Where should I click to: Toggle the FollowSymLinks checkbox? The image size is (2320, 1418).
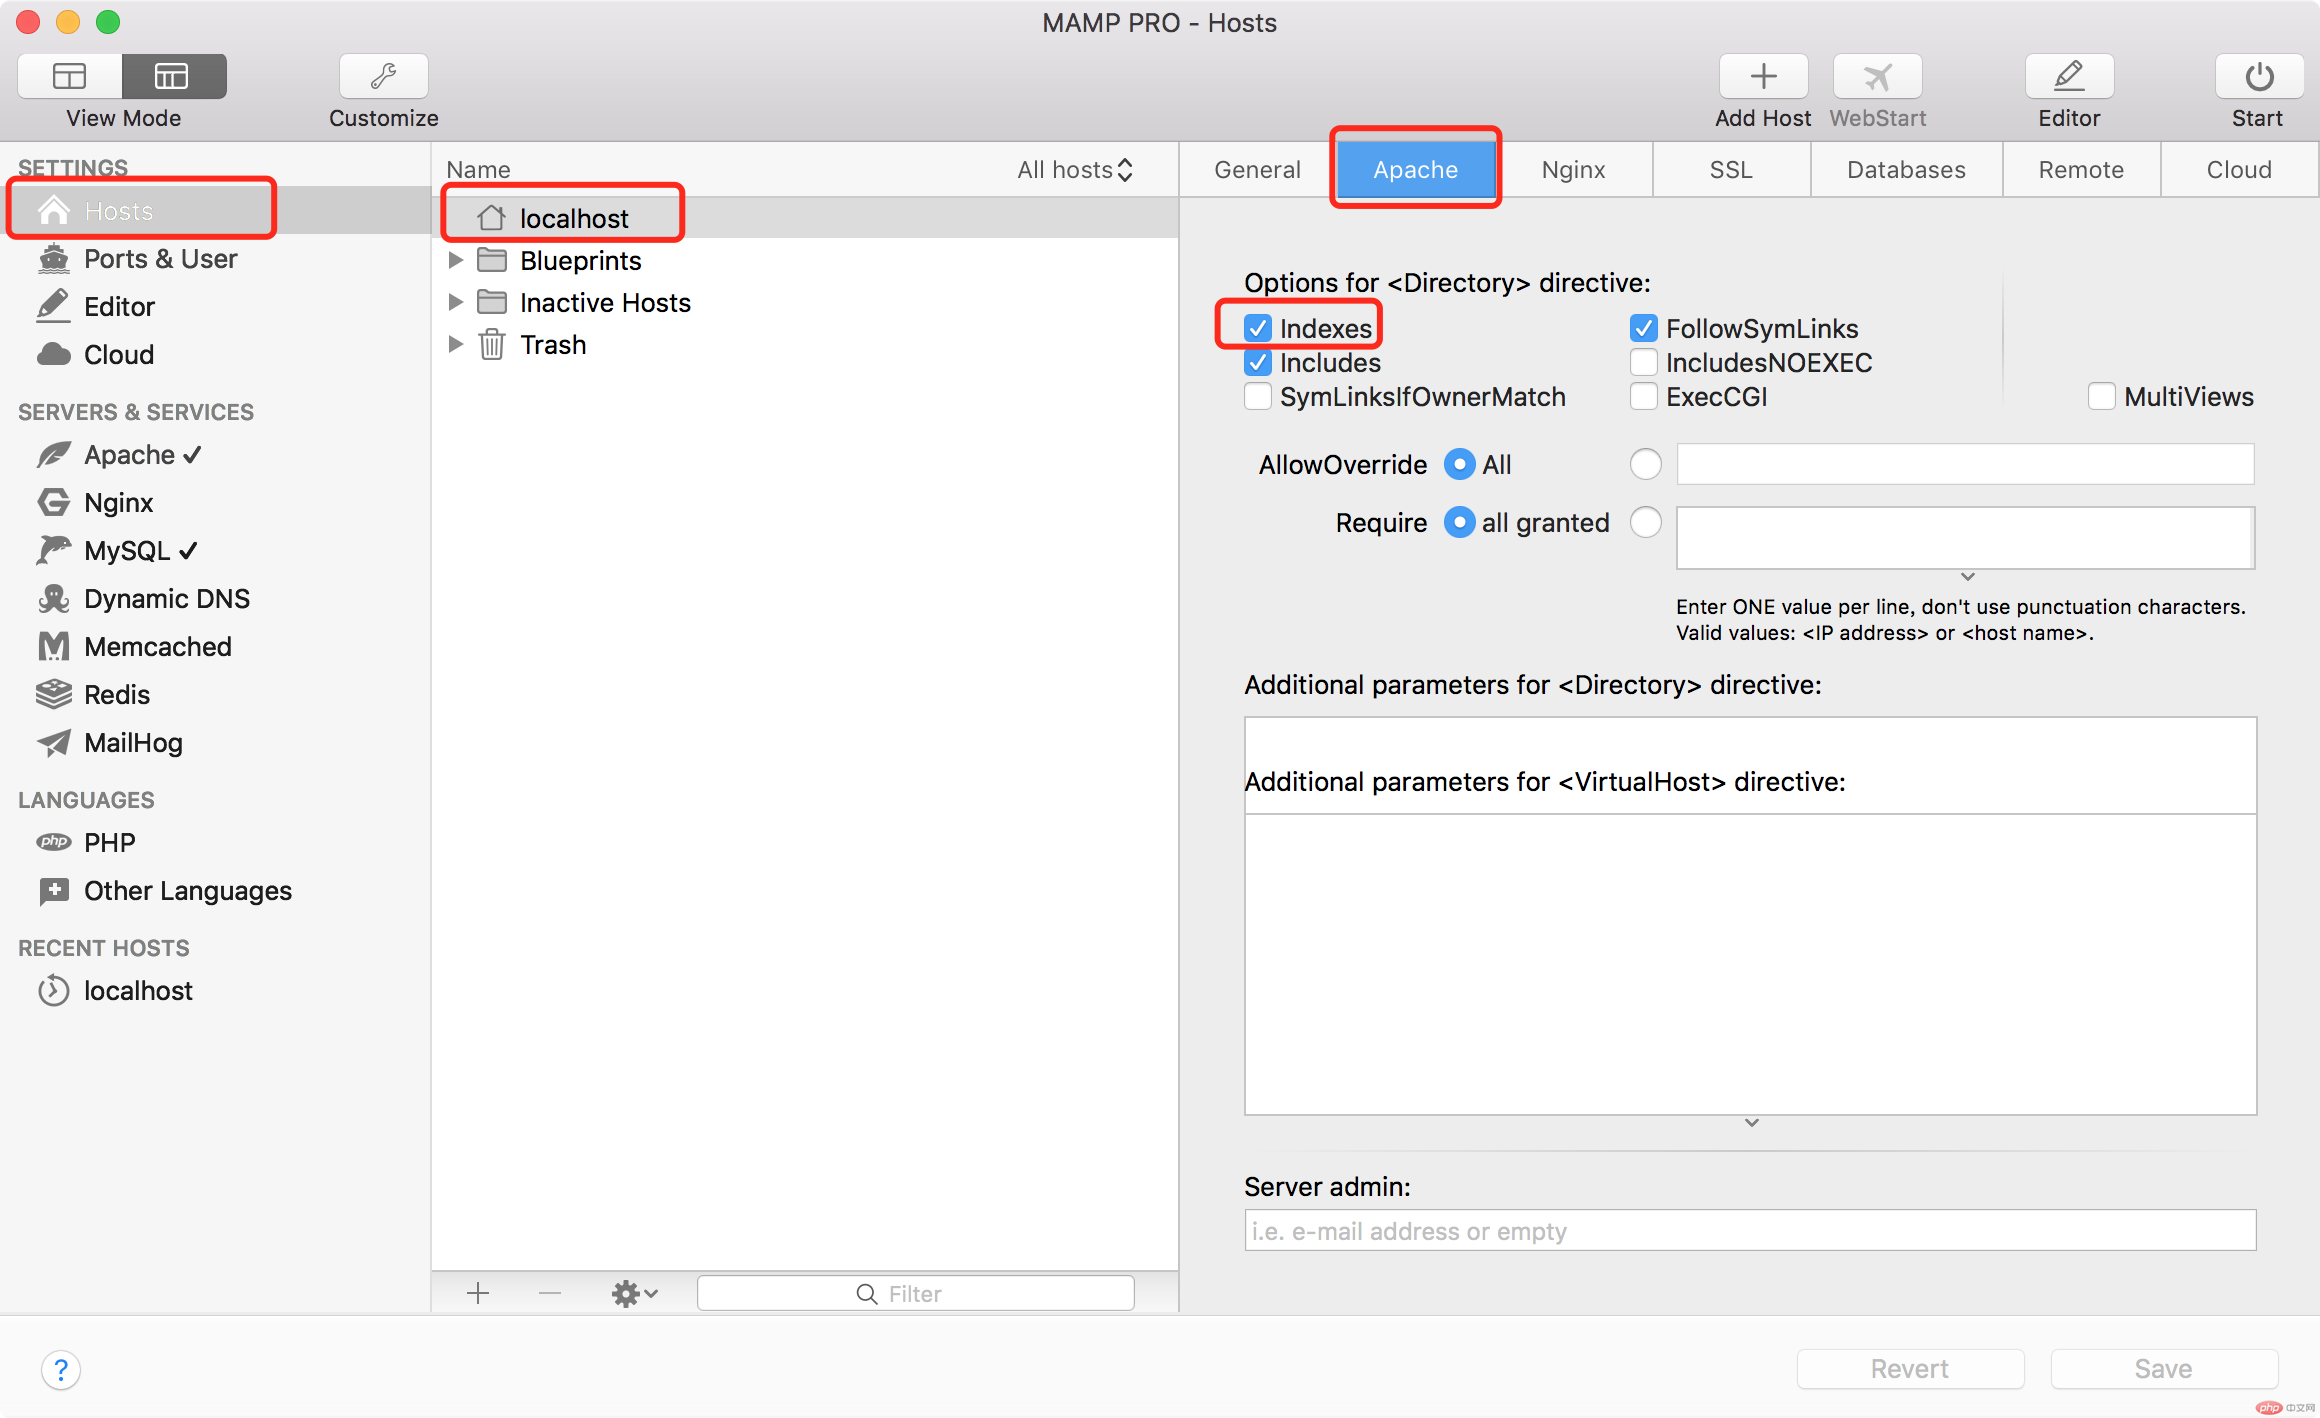[1644, 328]
